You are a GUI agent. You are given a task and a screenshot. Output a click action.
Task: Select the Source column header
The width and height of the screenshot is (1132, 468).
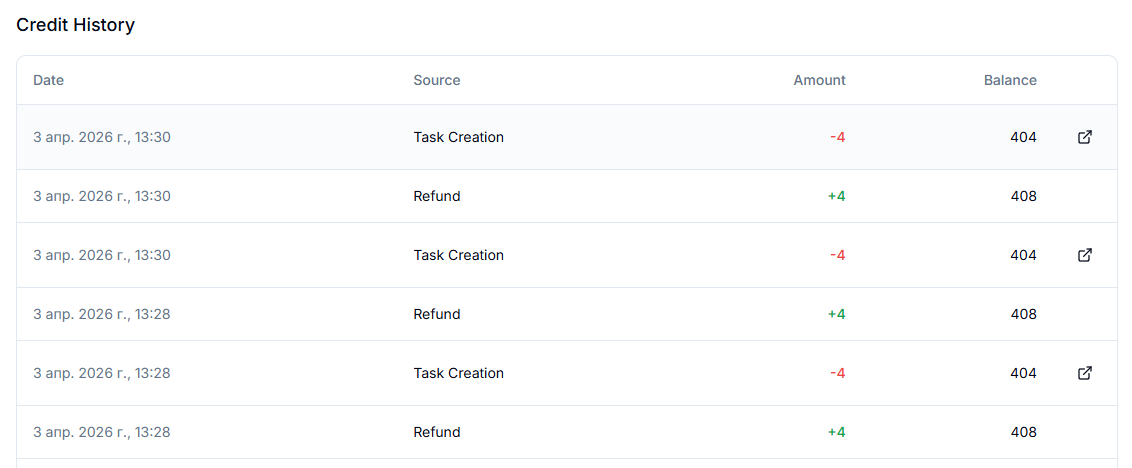pyautogui.click(x=437, y=80)
